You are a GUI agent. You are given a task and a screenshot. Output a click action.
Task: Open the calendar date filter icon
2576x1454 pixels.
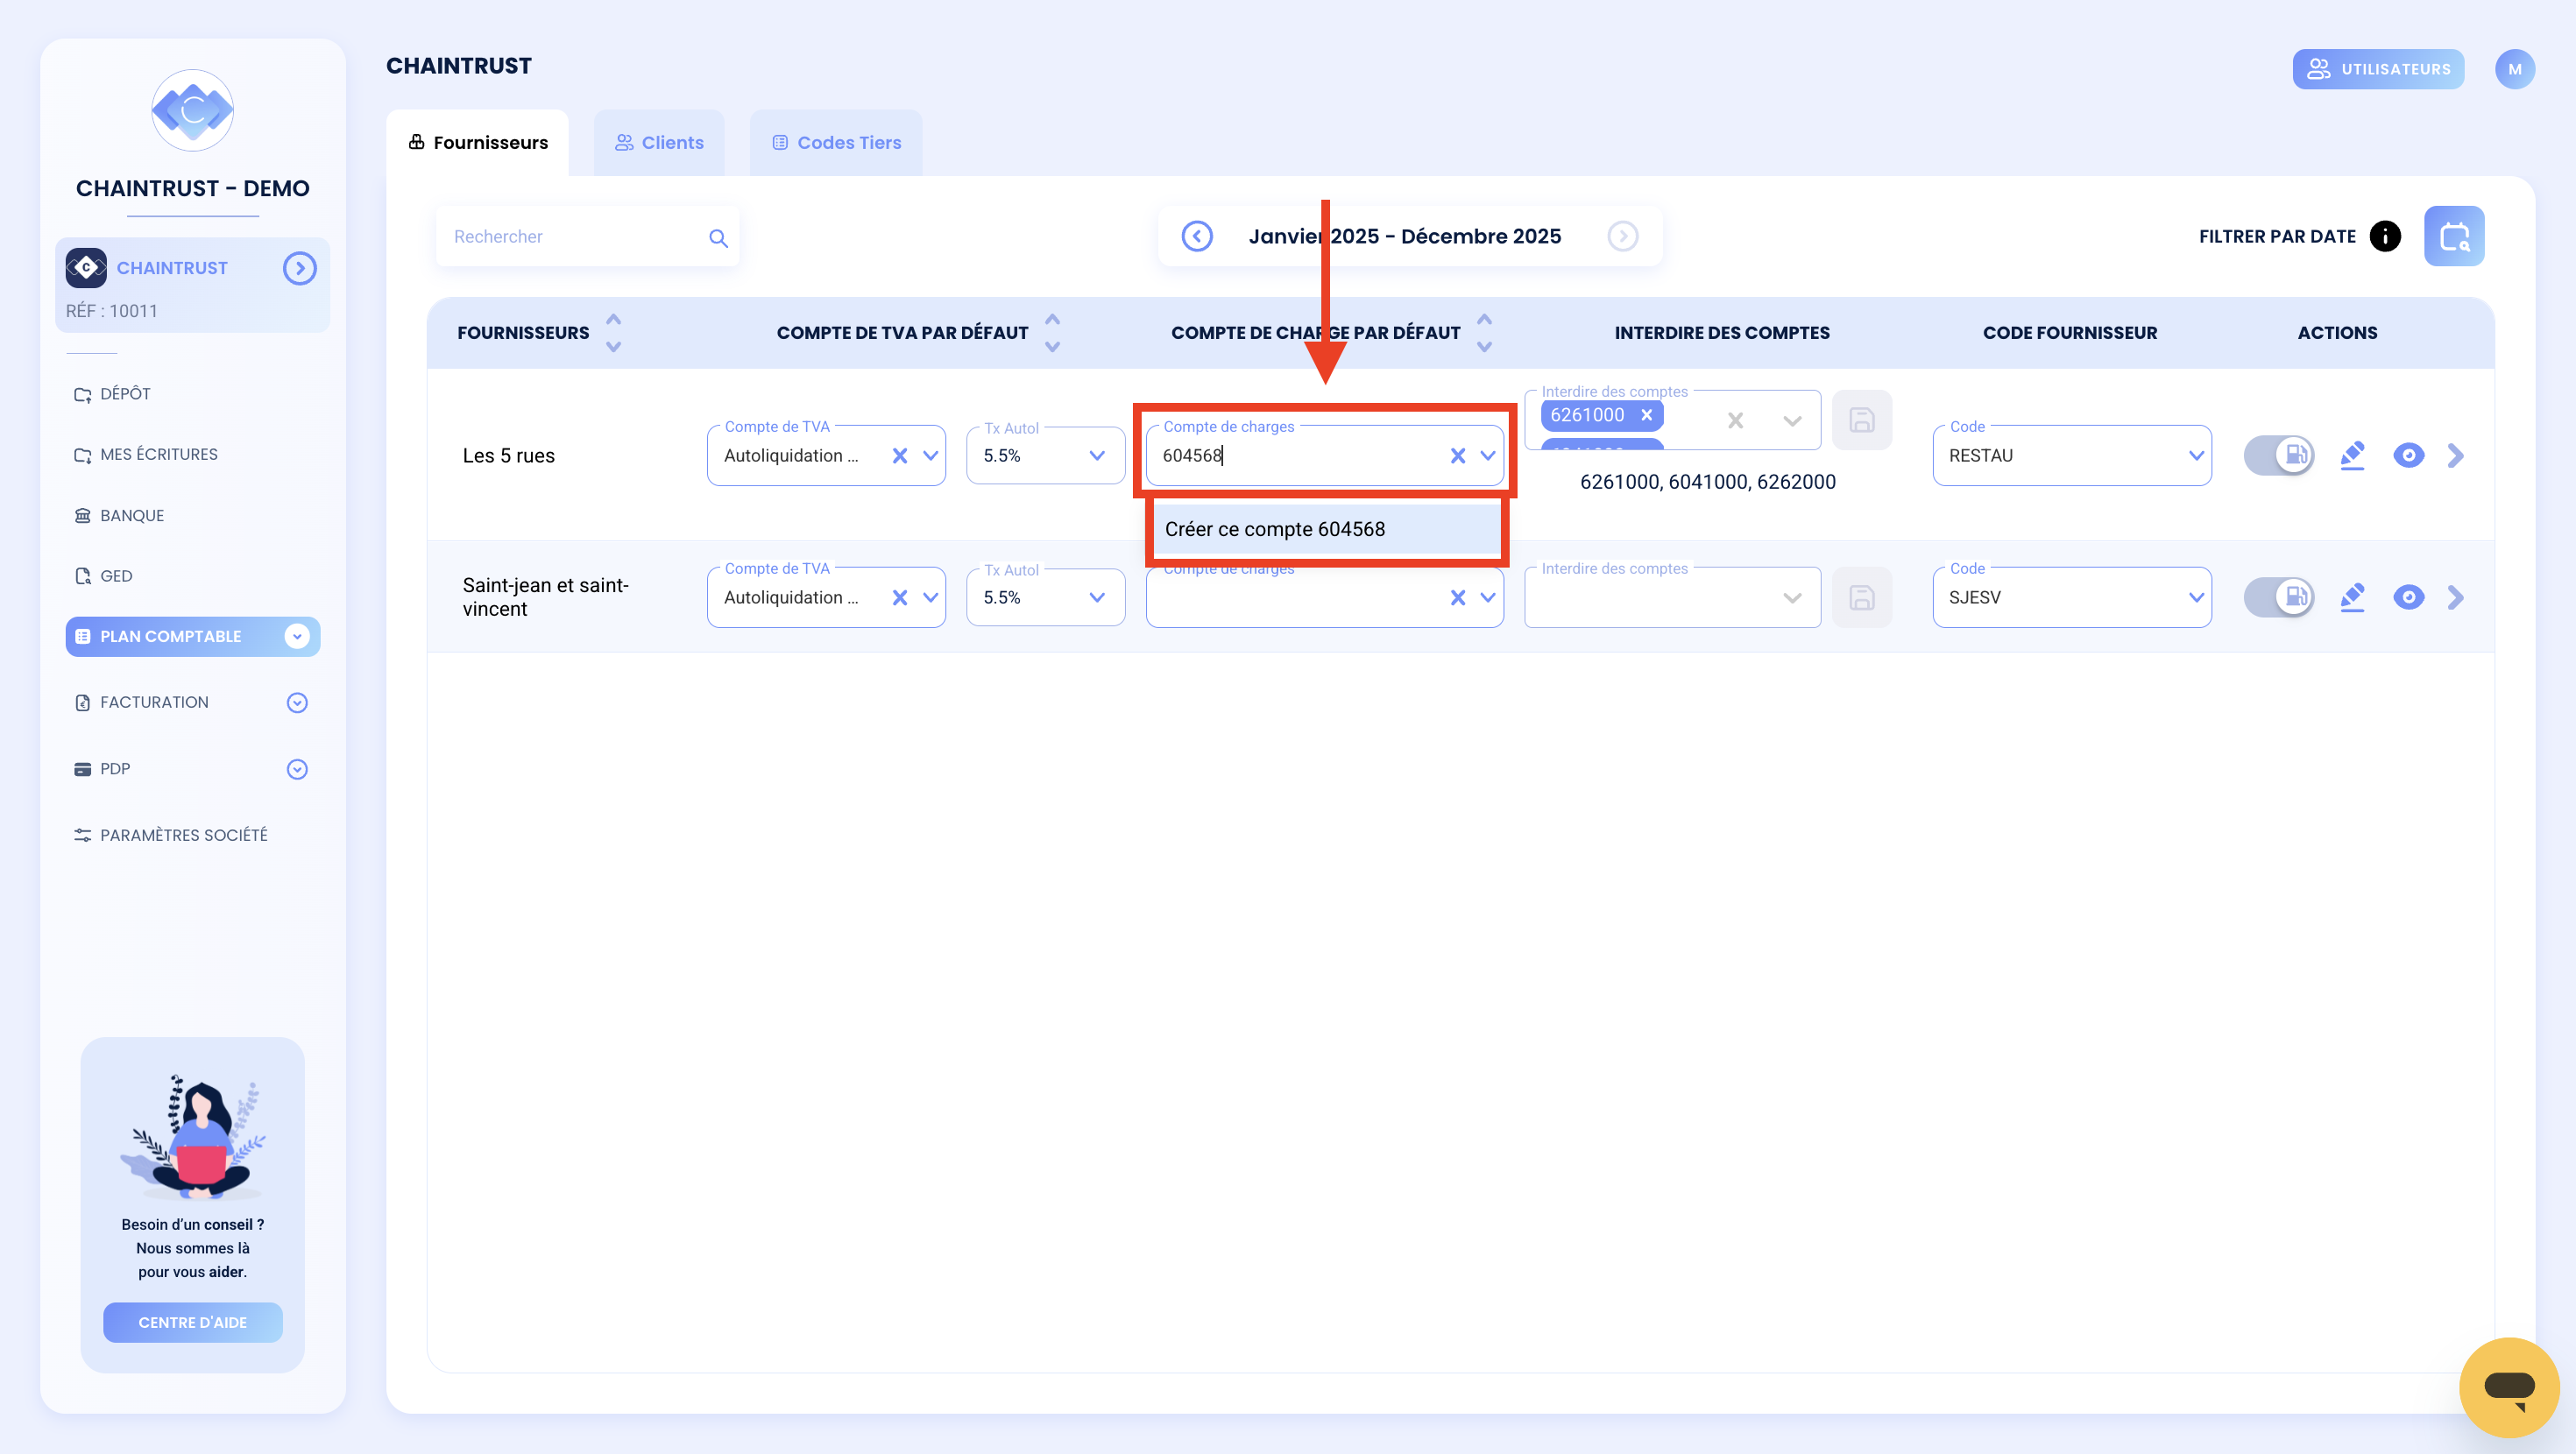(x=2454, y=236)
